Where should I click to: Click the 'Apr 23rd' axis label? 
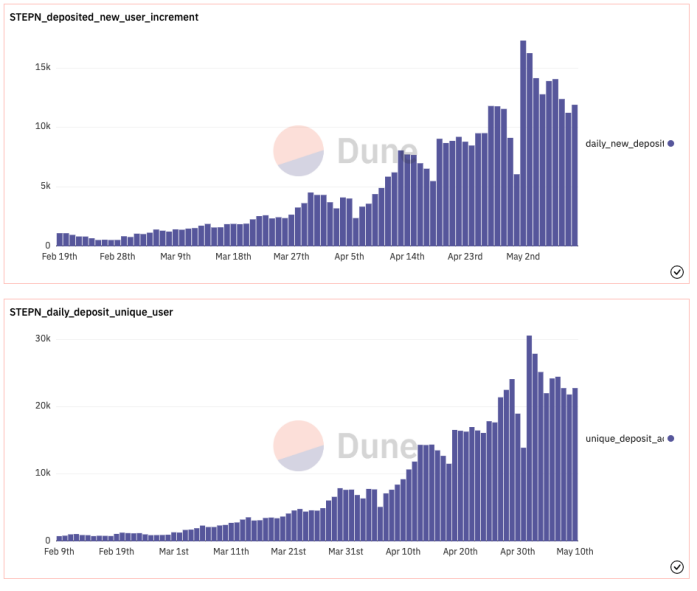[x=465, y=257]
